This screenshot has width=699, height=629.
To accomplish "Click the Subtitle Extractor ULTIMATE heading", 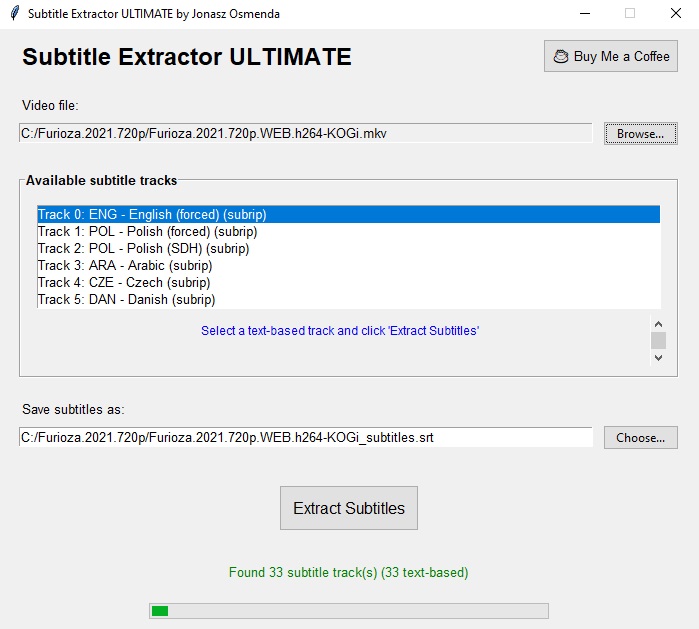I will click(x=187, y=57).
